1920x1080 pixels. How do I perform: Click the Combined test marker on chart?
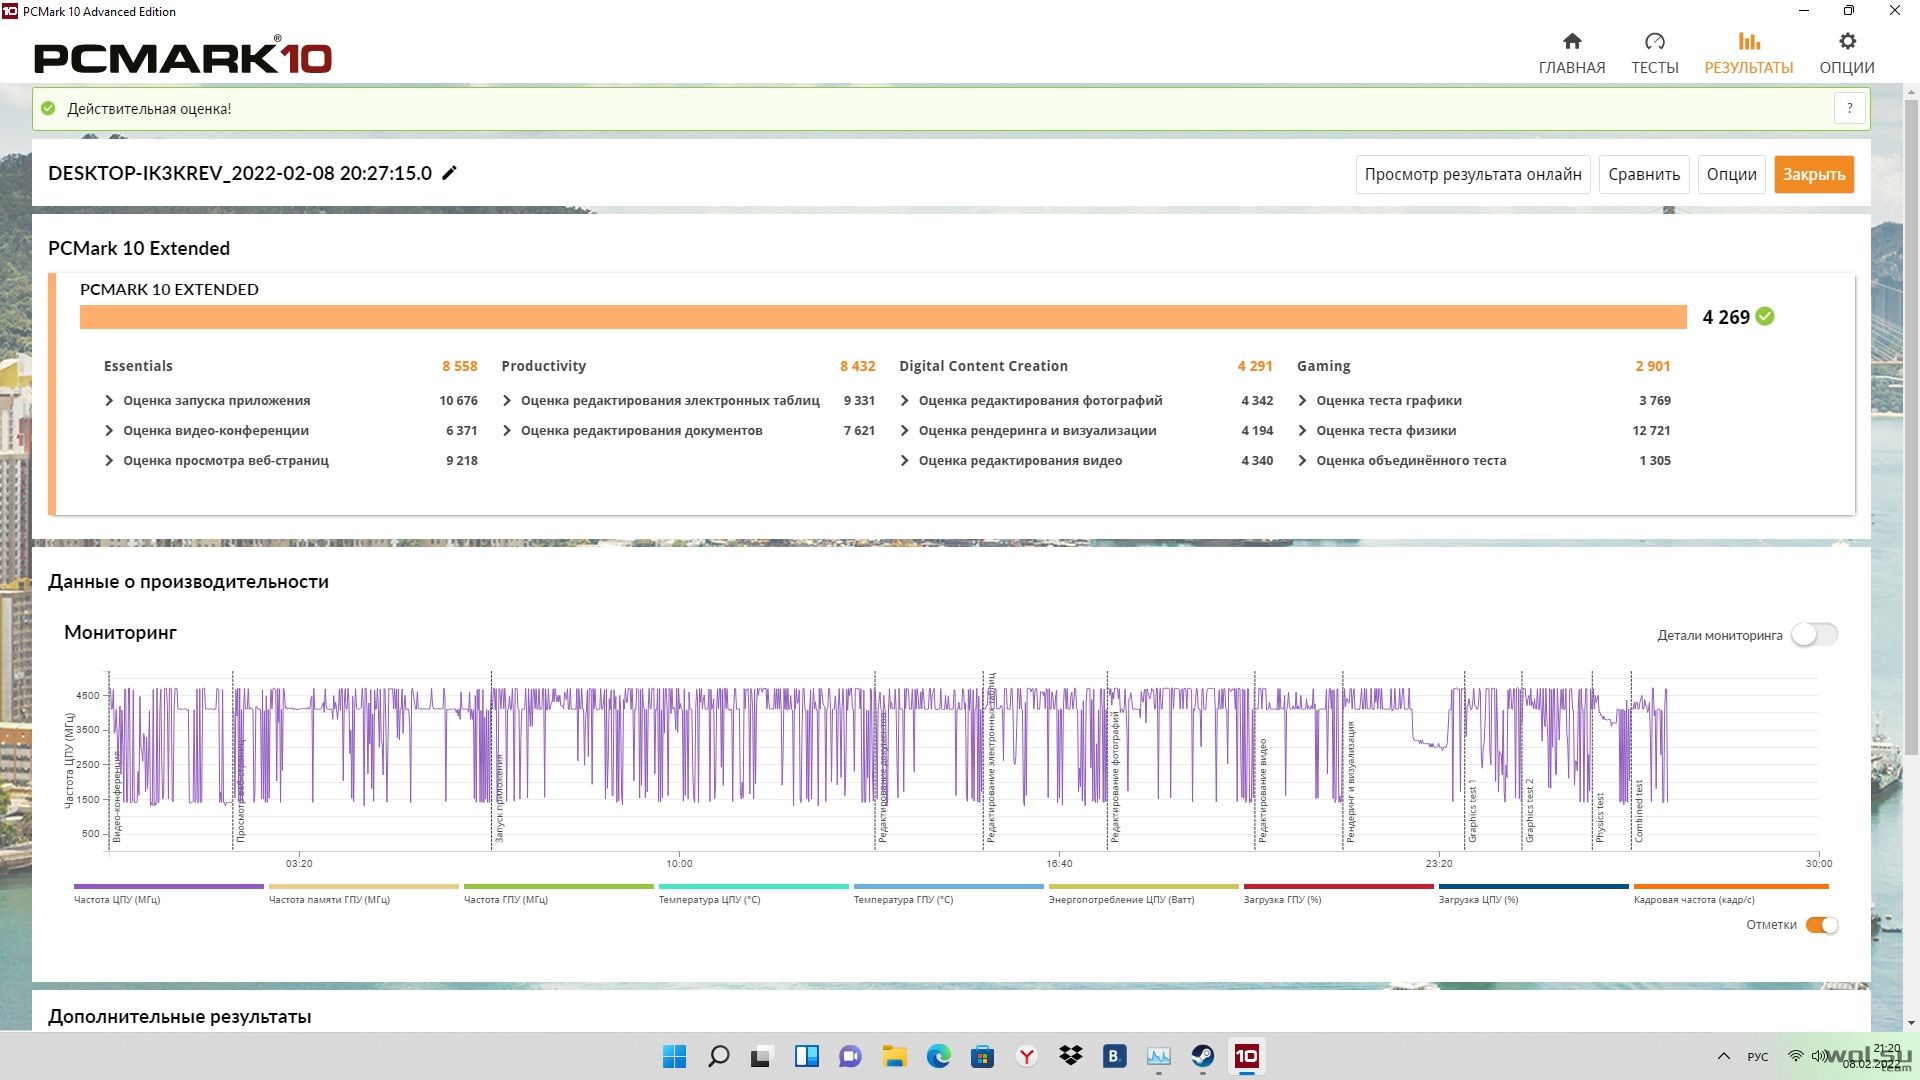[1639, 811]
